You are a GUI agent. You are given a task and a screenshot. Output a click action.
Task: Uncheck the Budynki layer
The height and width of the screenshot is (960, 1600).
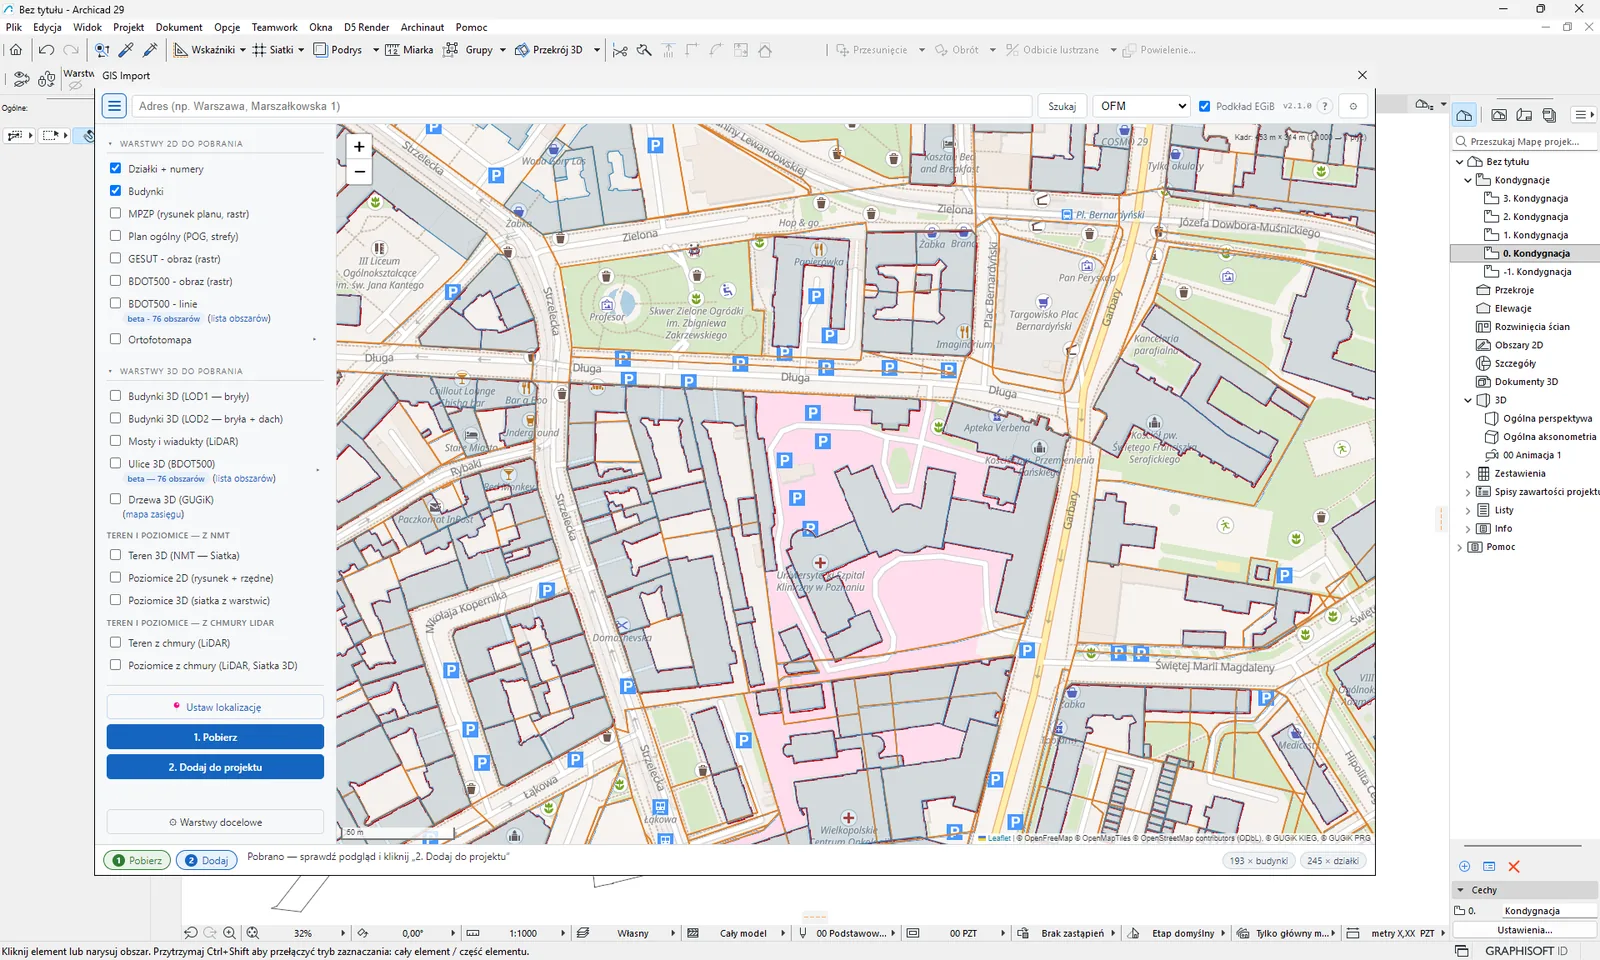pyautogui.click(x=115, y=191)
